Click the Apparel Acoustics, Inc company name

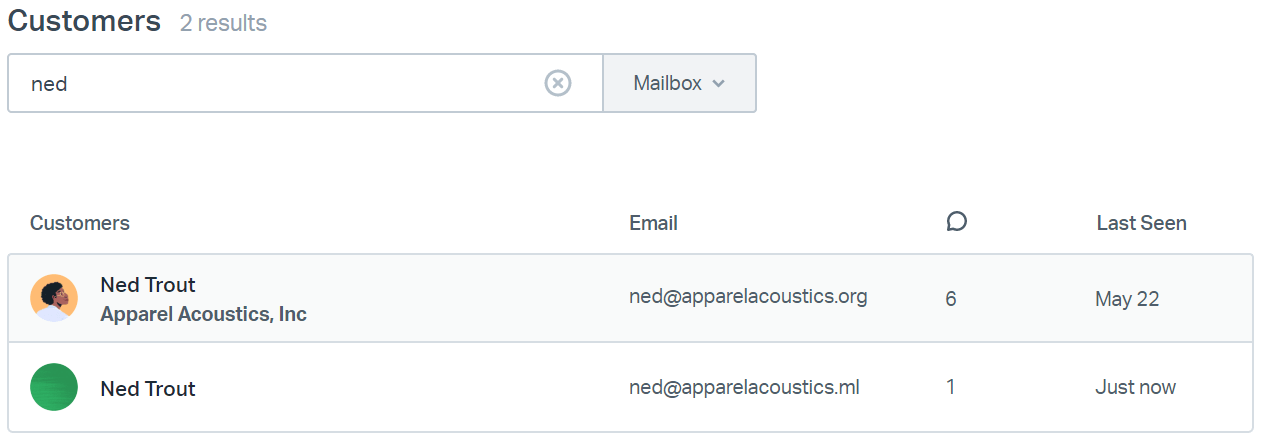[203, 314]
